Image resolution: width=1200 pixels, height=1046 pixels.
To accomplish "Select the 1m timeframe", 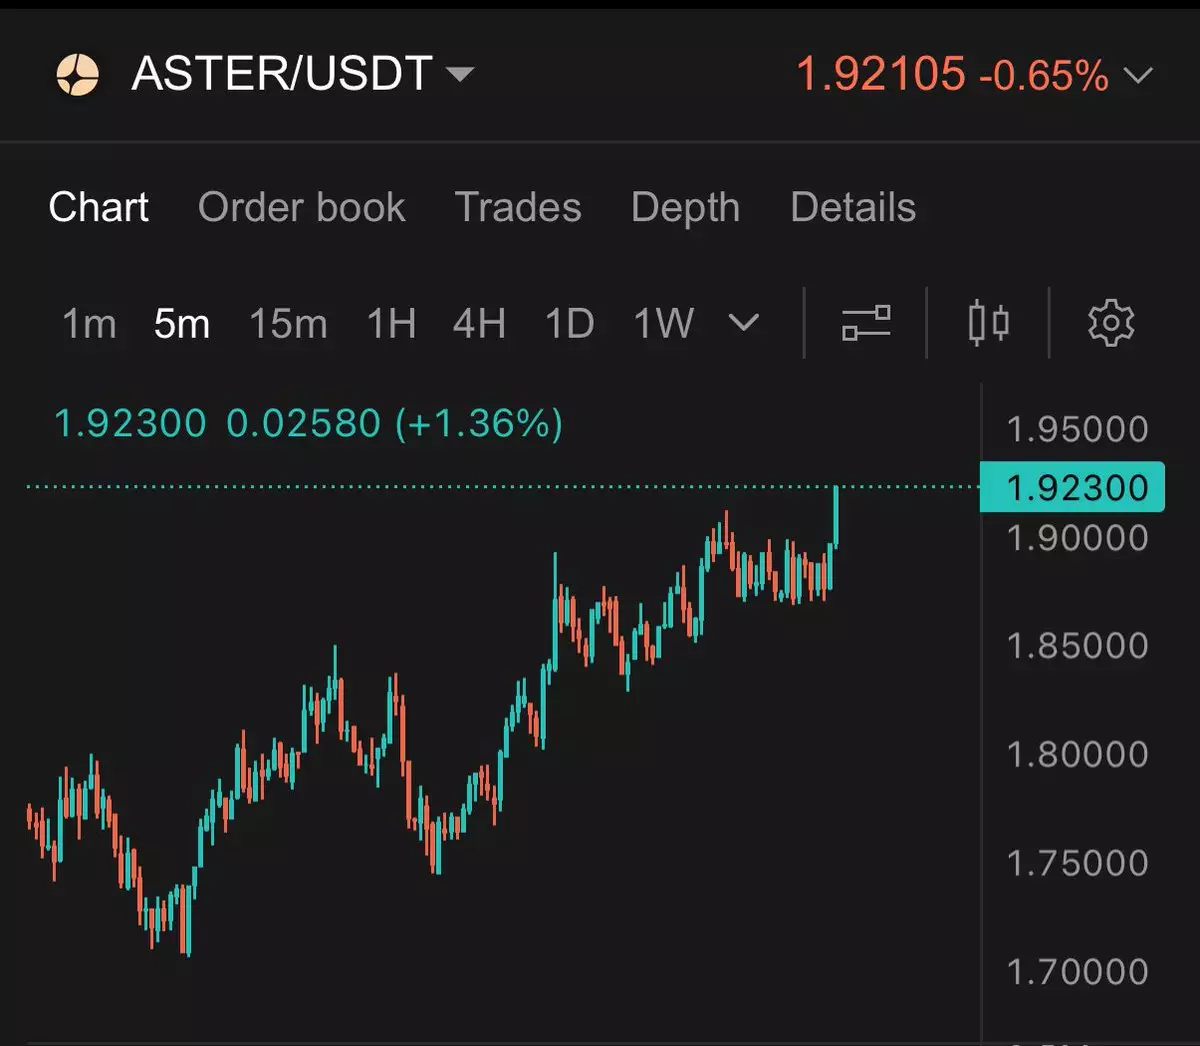I will point(89,324).
